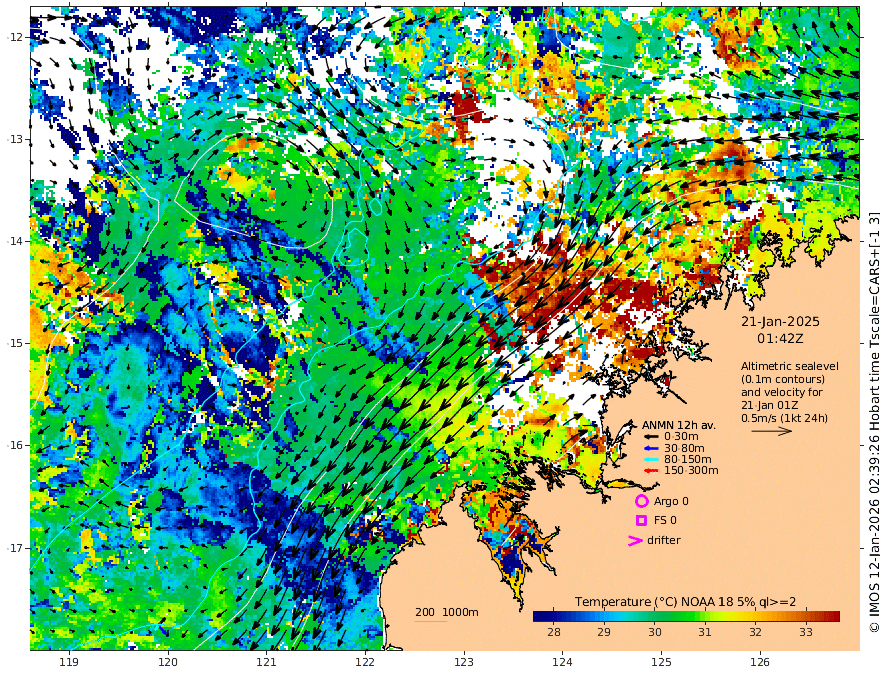Screen dimensions: 880x680
Task: Click the '30-80m' depth label
Action: click(684, 448)
